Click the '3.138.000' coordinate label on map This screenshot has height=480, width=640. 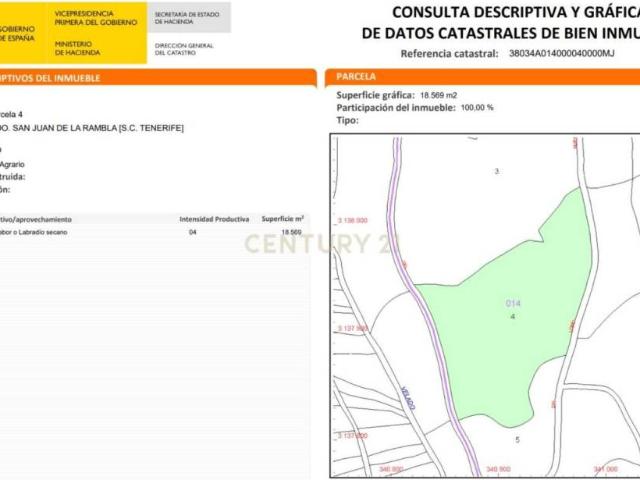pos(353,220)
